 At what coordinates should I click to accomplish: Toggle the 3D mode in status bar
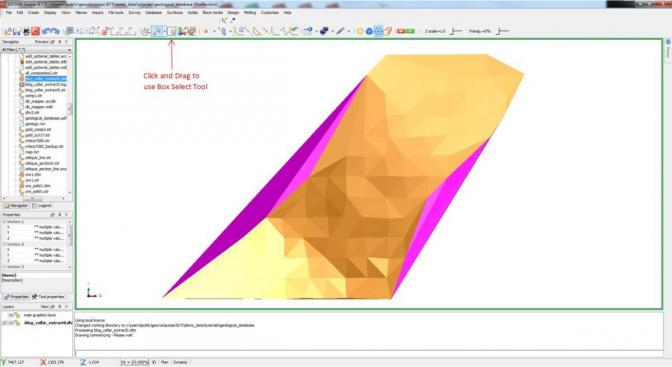click(154, 362)
